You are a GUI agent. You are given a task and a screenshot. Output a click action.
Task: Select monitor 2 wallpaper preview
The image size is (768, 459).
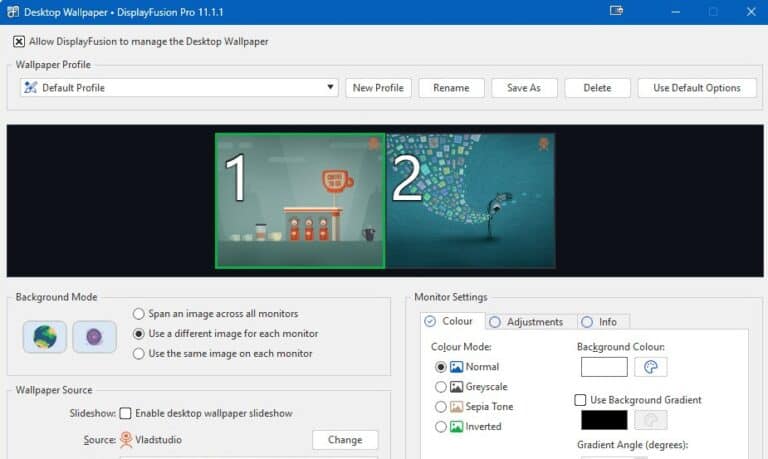[471, 201]
